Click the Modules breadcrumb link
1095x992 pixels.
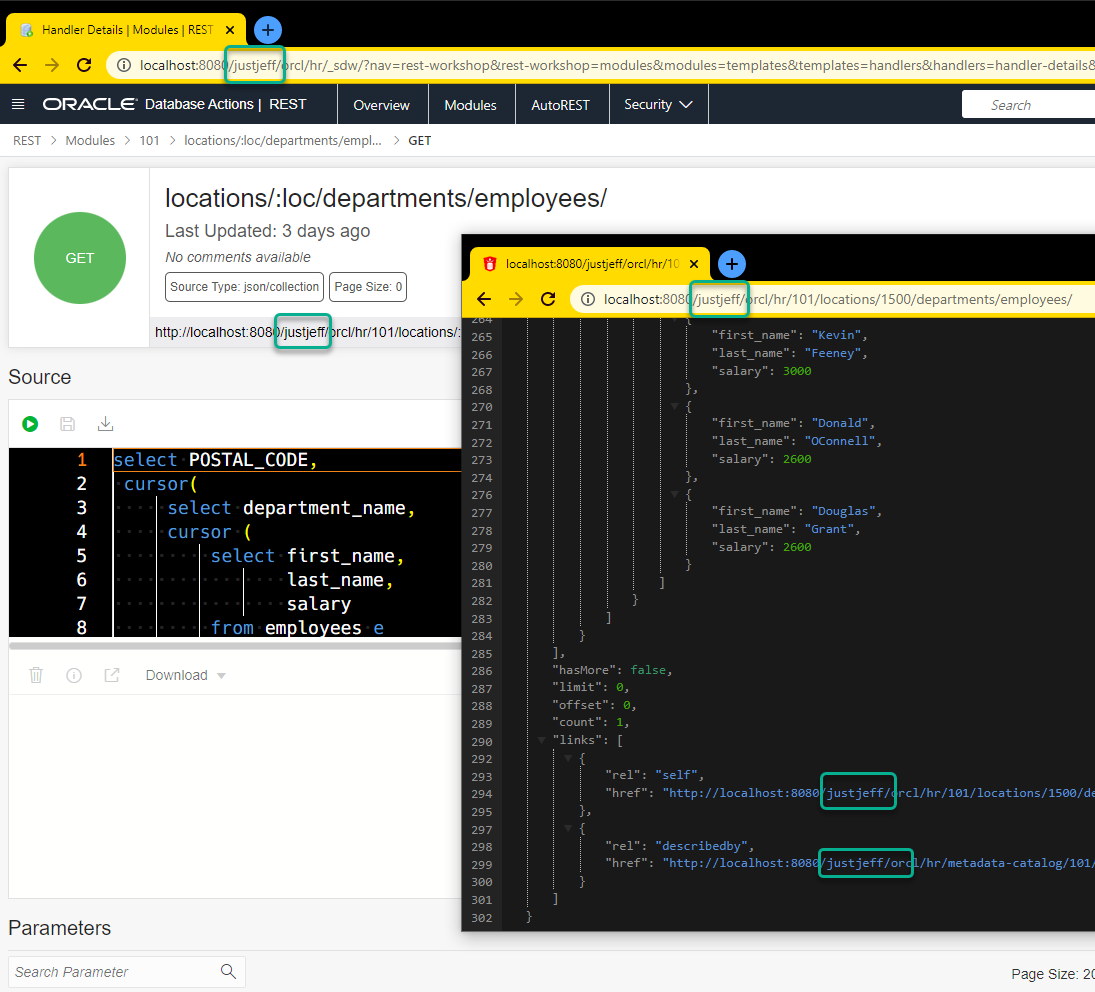click(90, 140)
